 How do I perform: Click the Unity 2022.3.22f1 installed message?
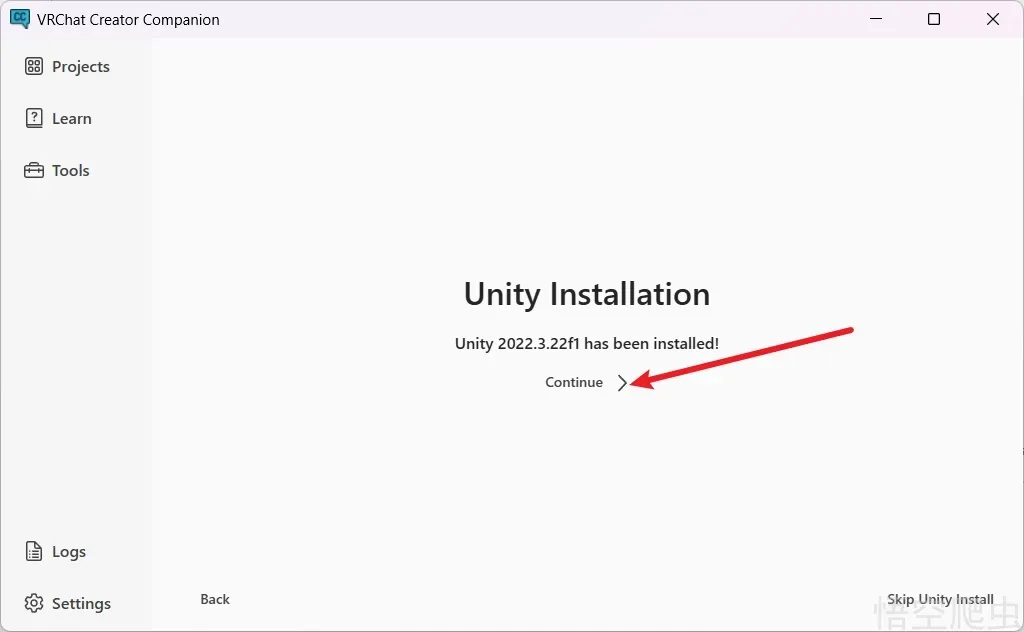pyautogui.click(x=587, y=343)
